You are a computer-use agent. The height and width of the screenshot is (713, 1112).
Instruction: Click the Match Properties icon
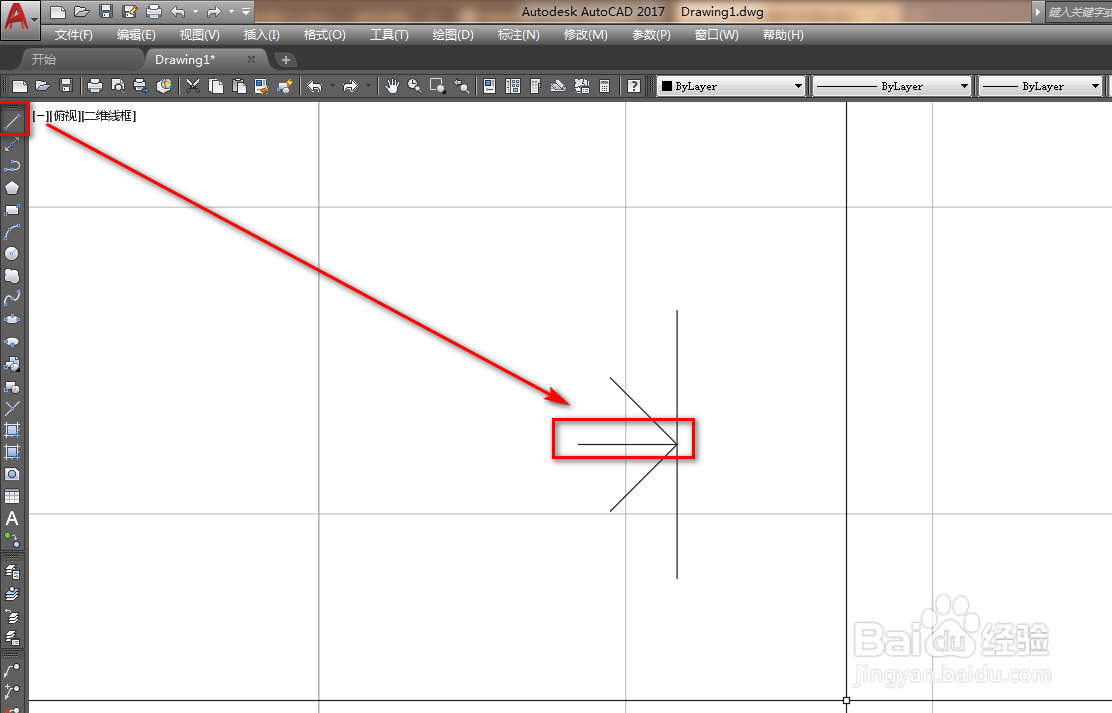262,87
